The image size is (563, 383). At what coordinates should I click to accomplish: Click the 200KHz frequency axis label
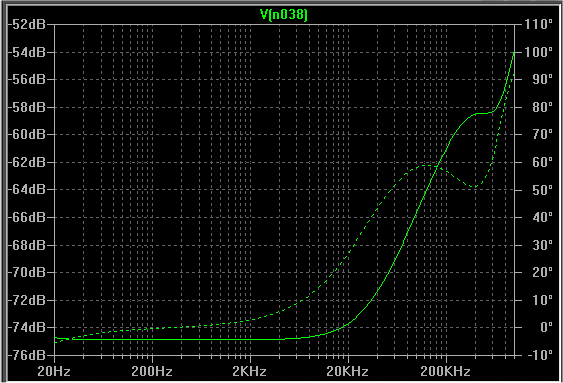(445, 372)
